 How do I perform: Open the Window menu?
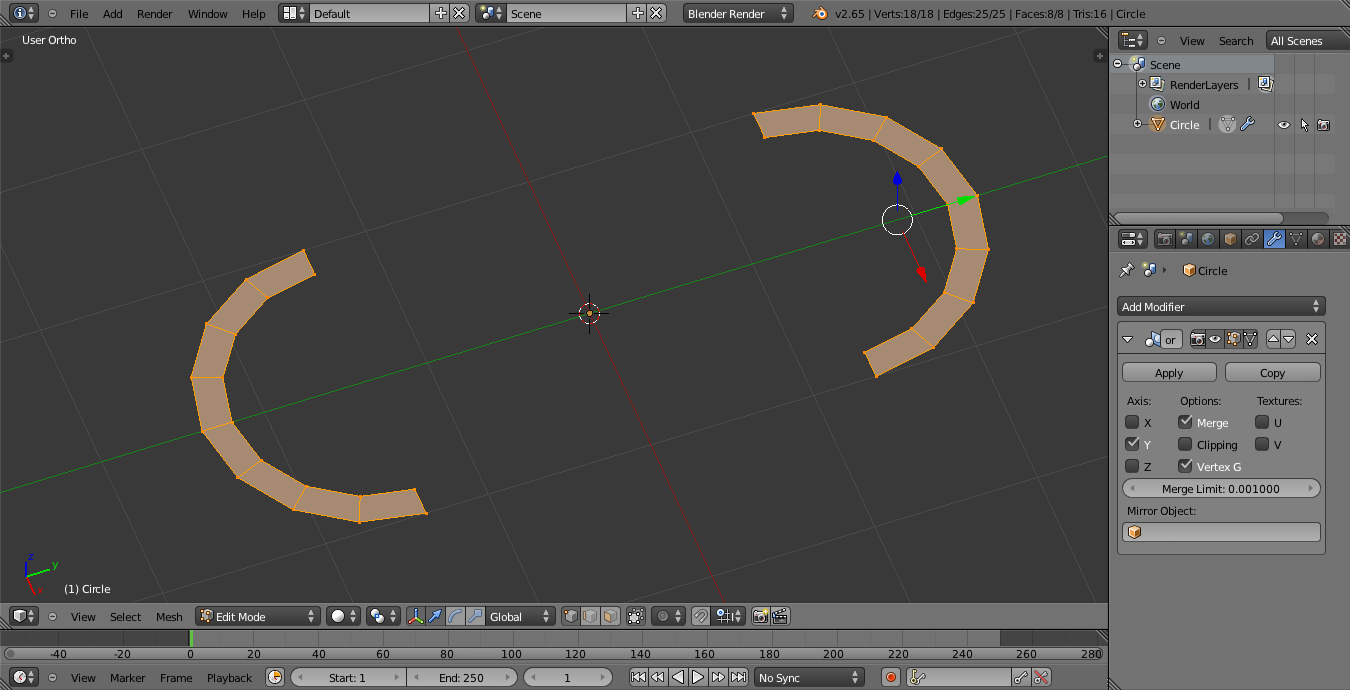207,13
